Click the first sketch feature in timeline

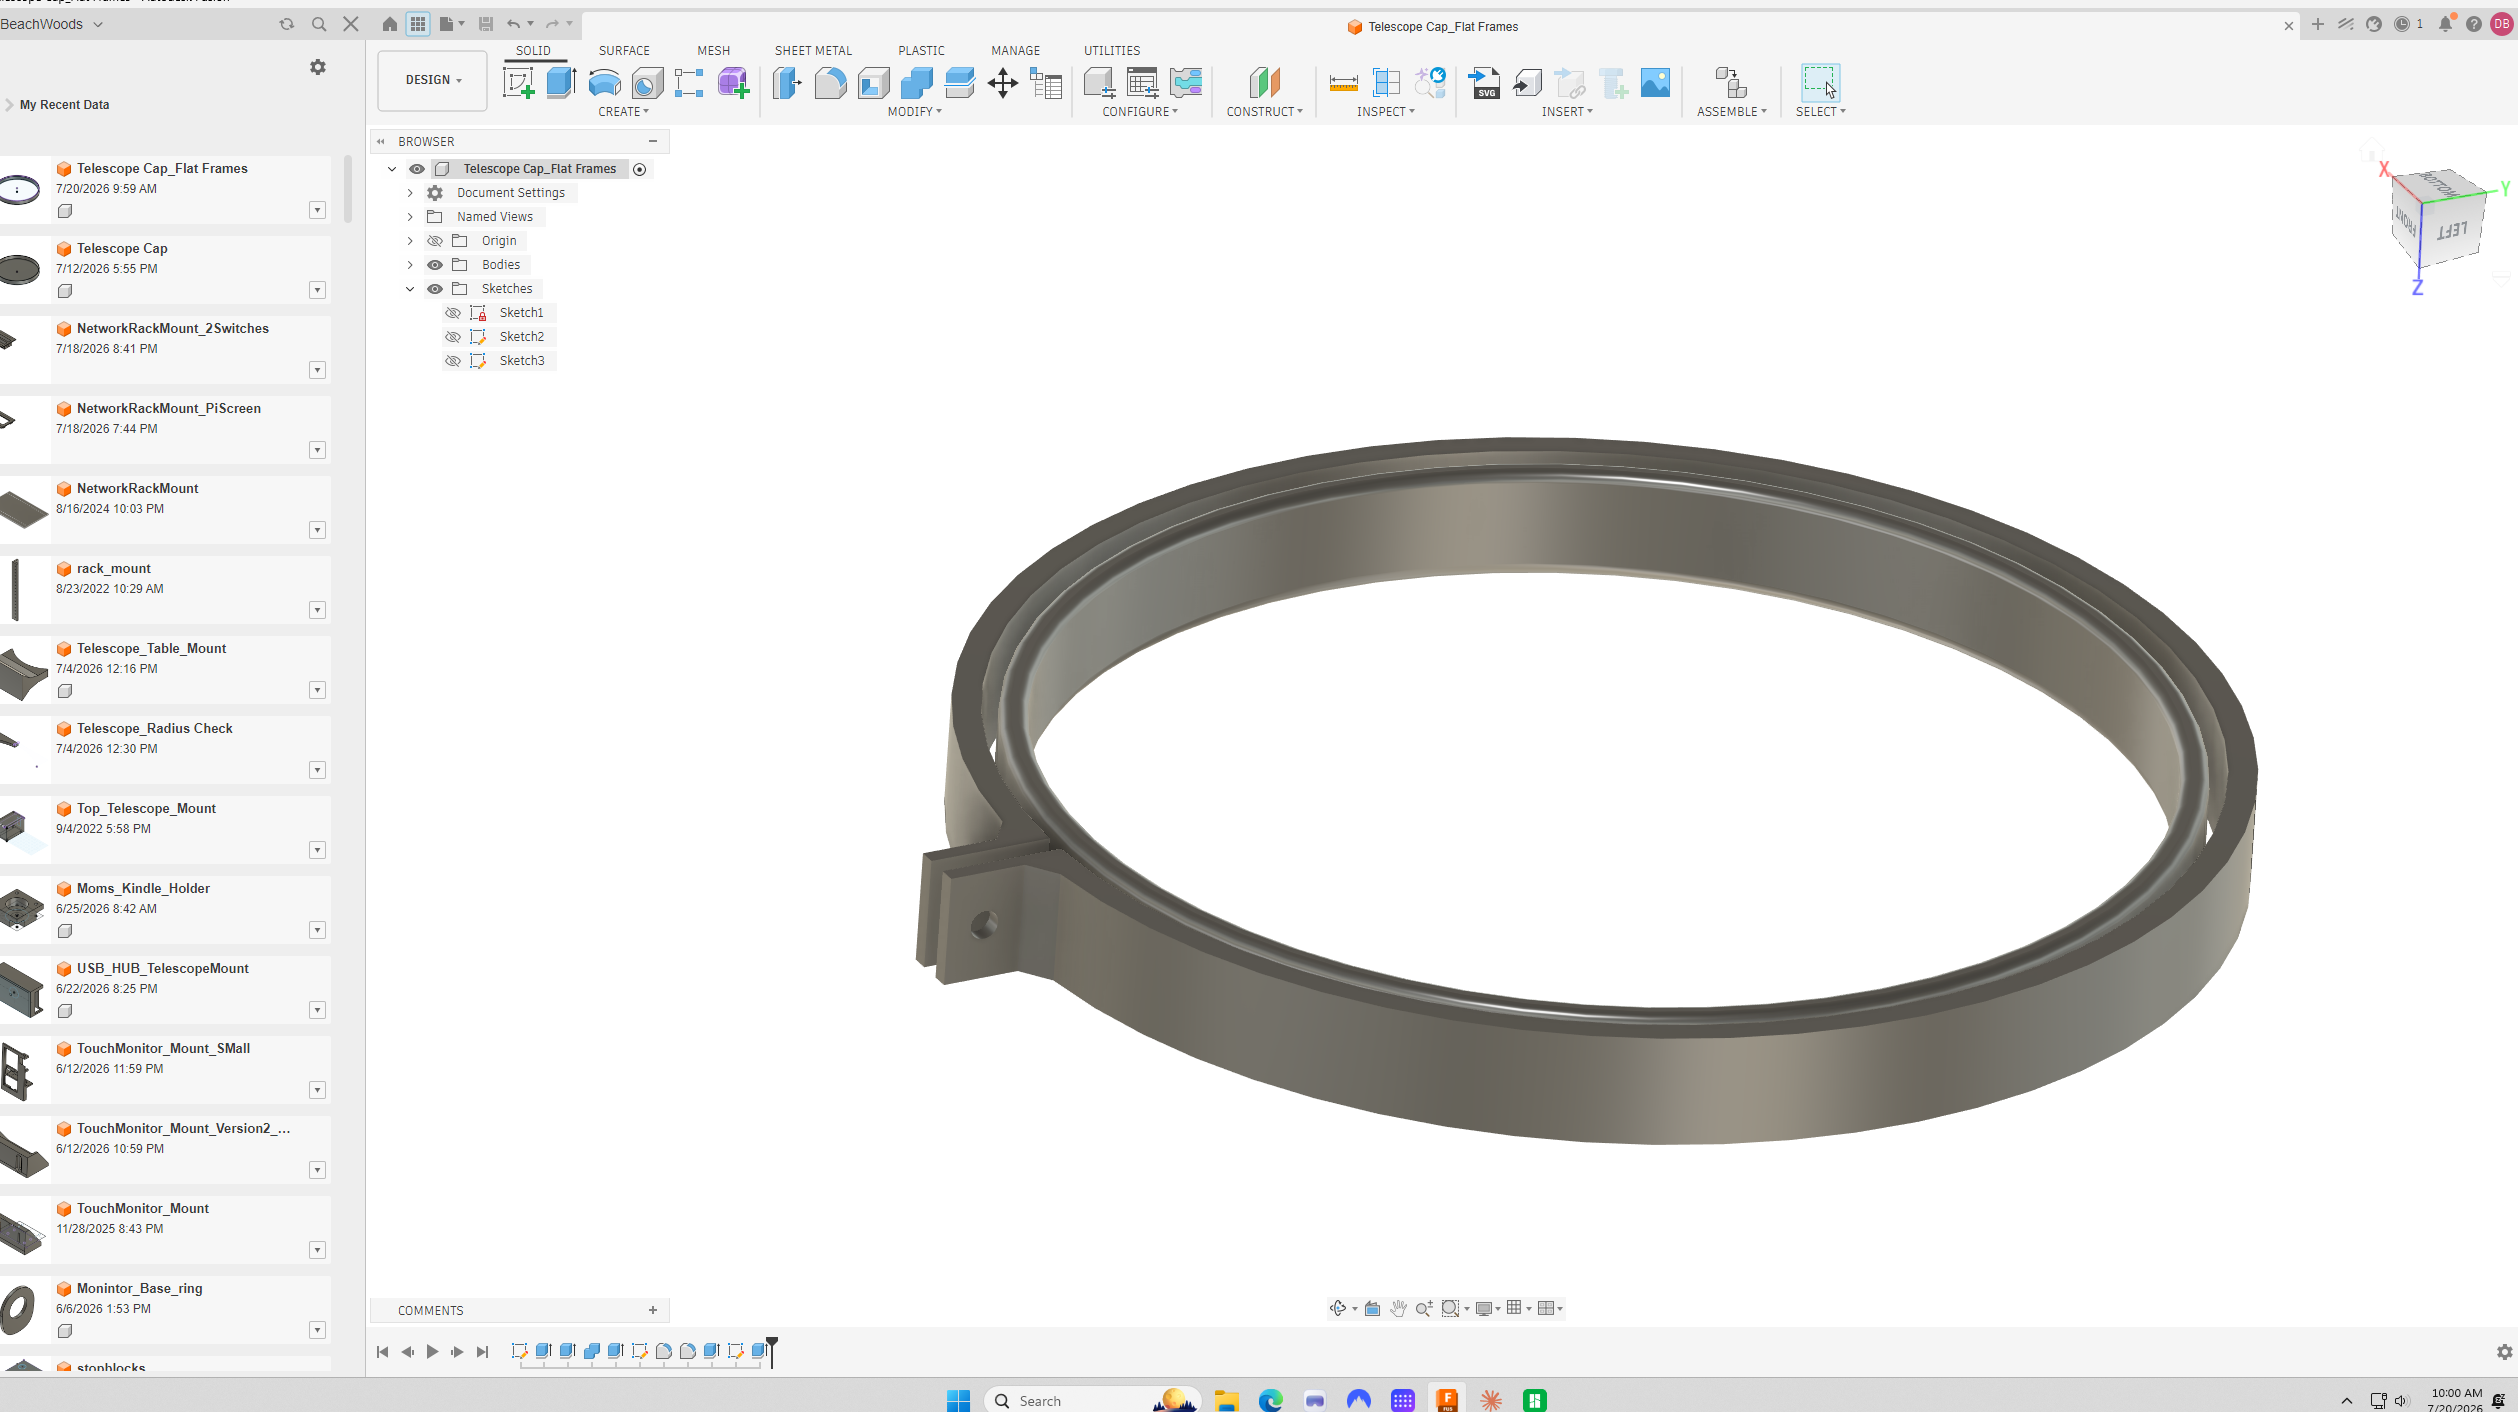coord(519,1351)
